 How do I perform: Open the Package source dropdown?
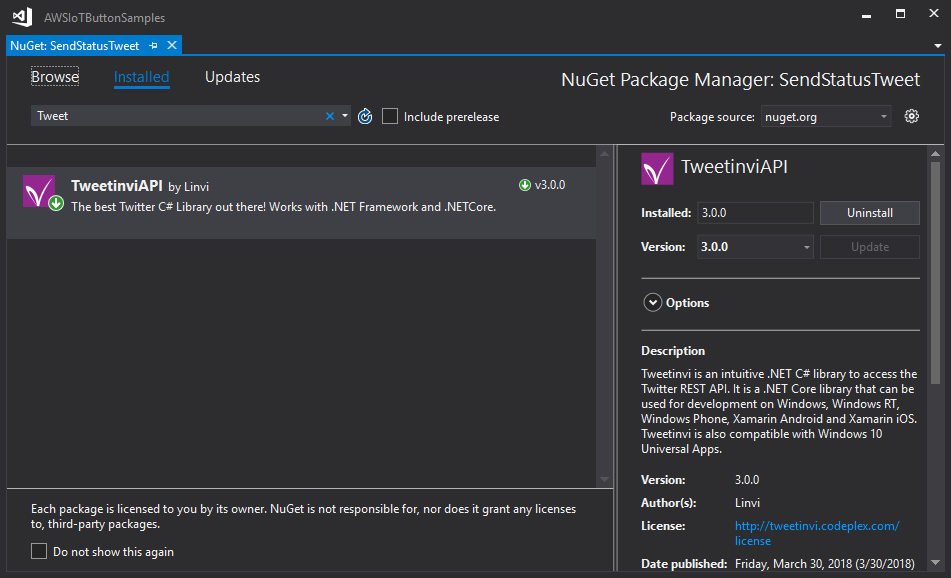click(x=826, y=117)
